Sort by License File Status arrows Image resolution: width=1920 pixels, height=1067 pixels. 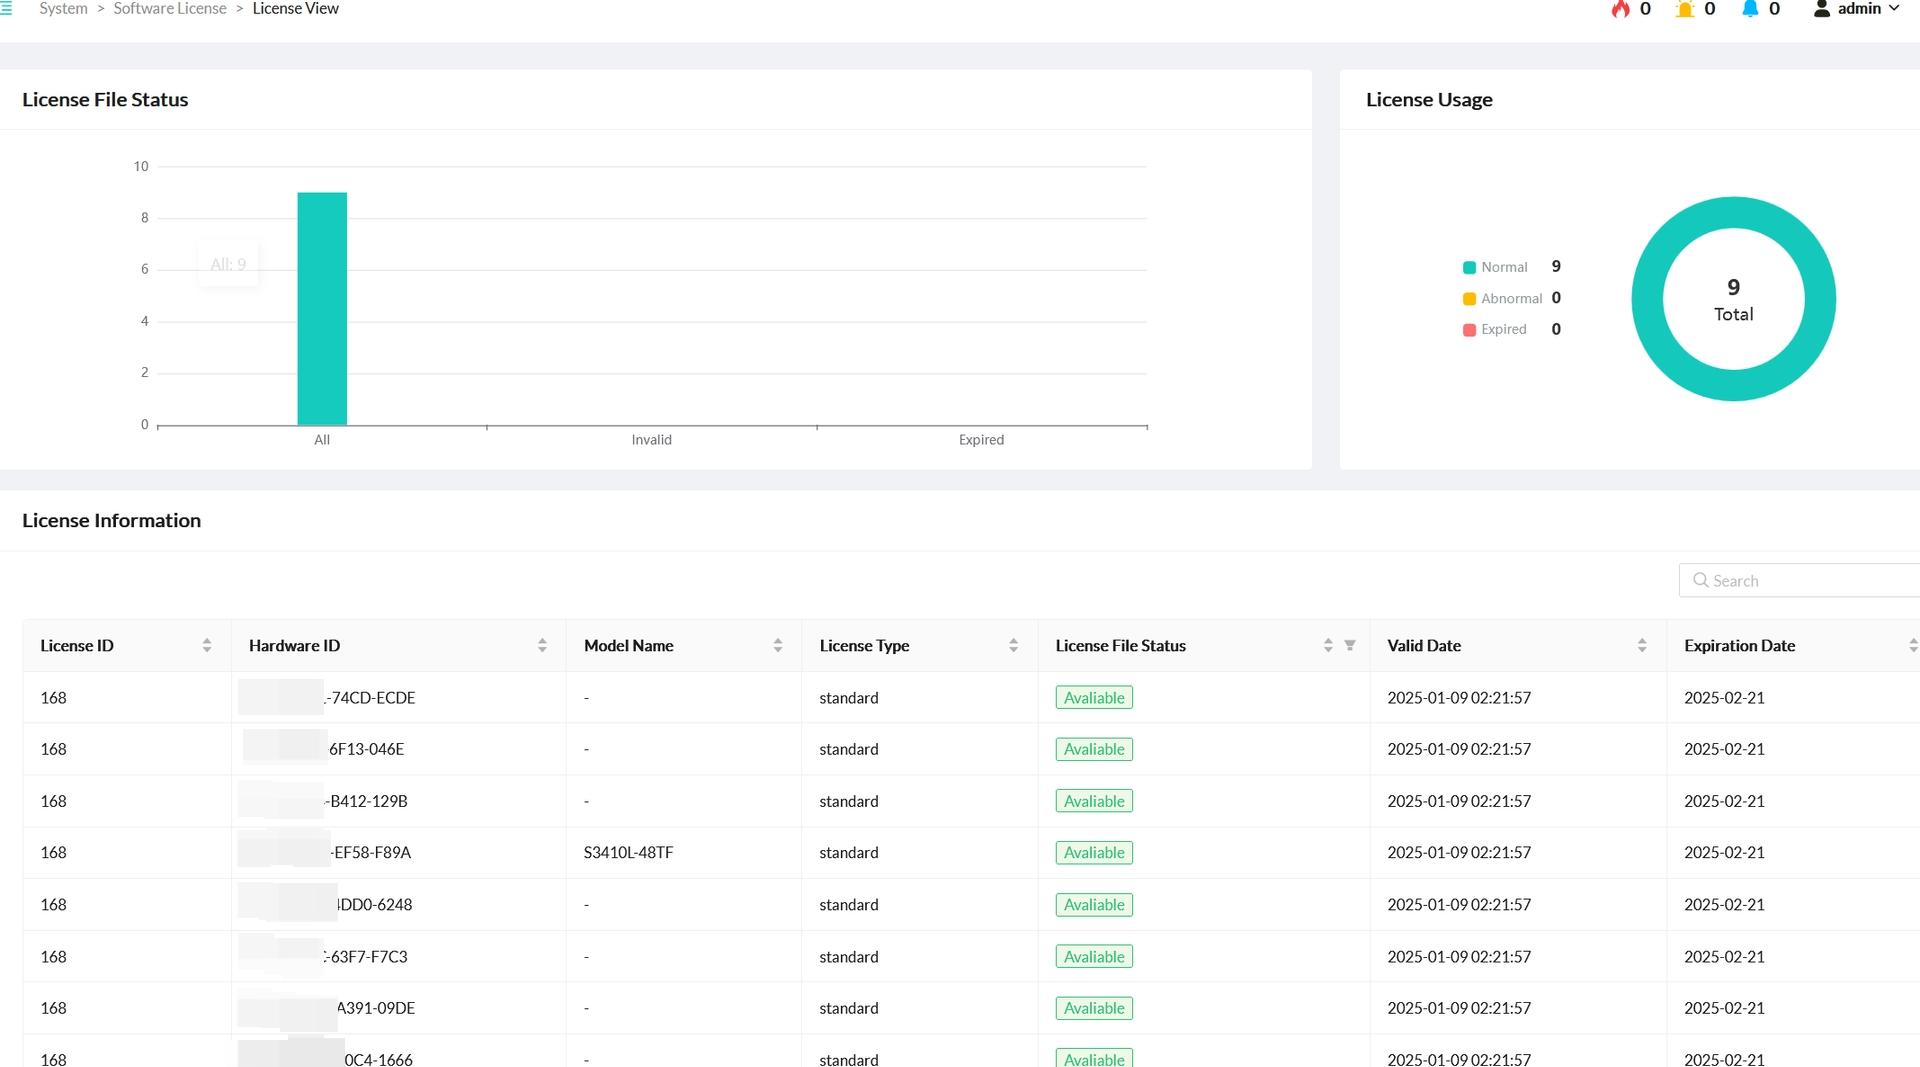pos(1328,646)
